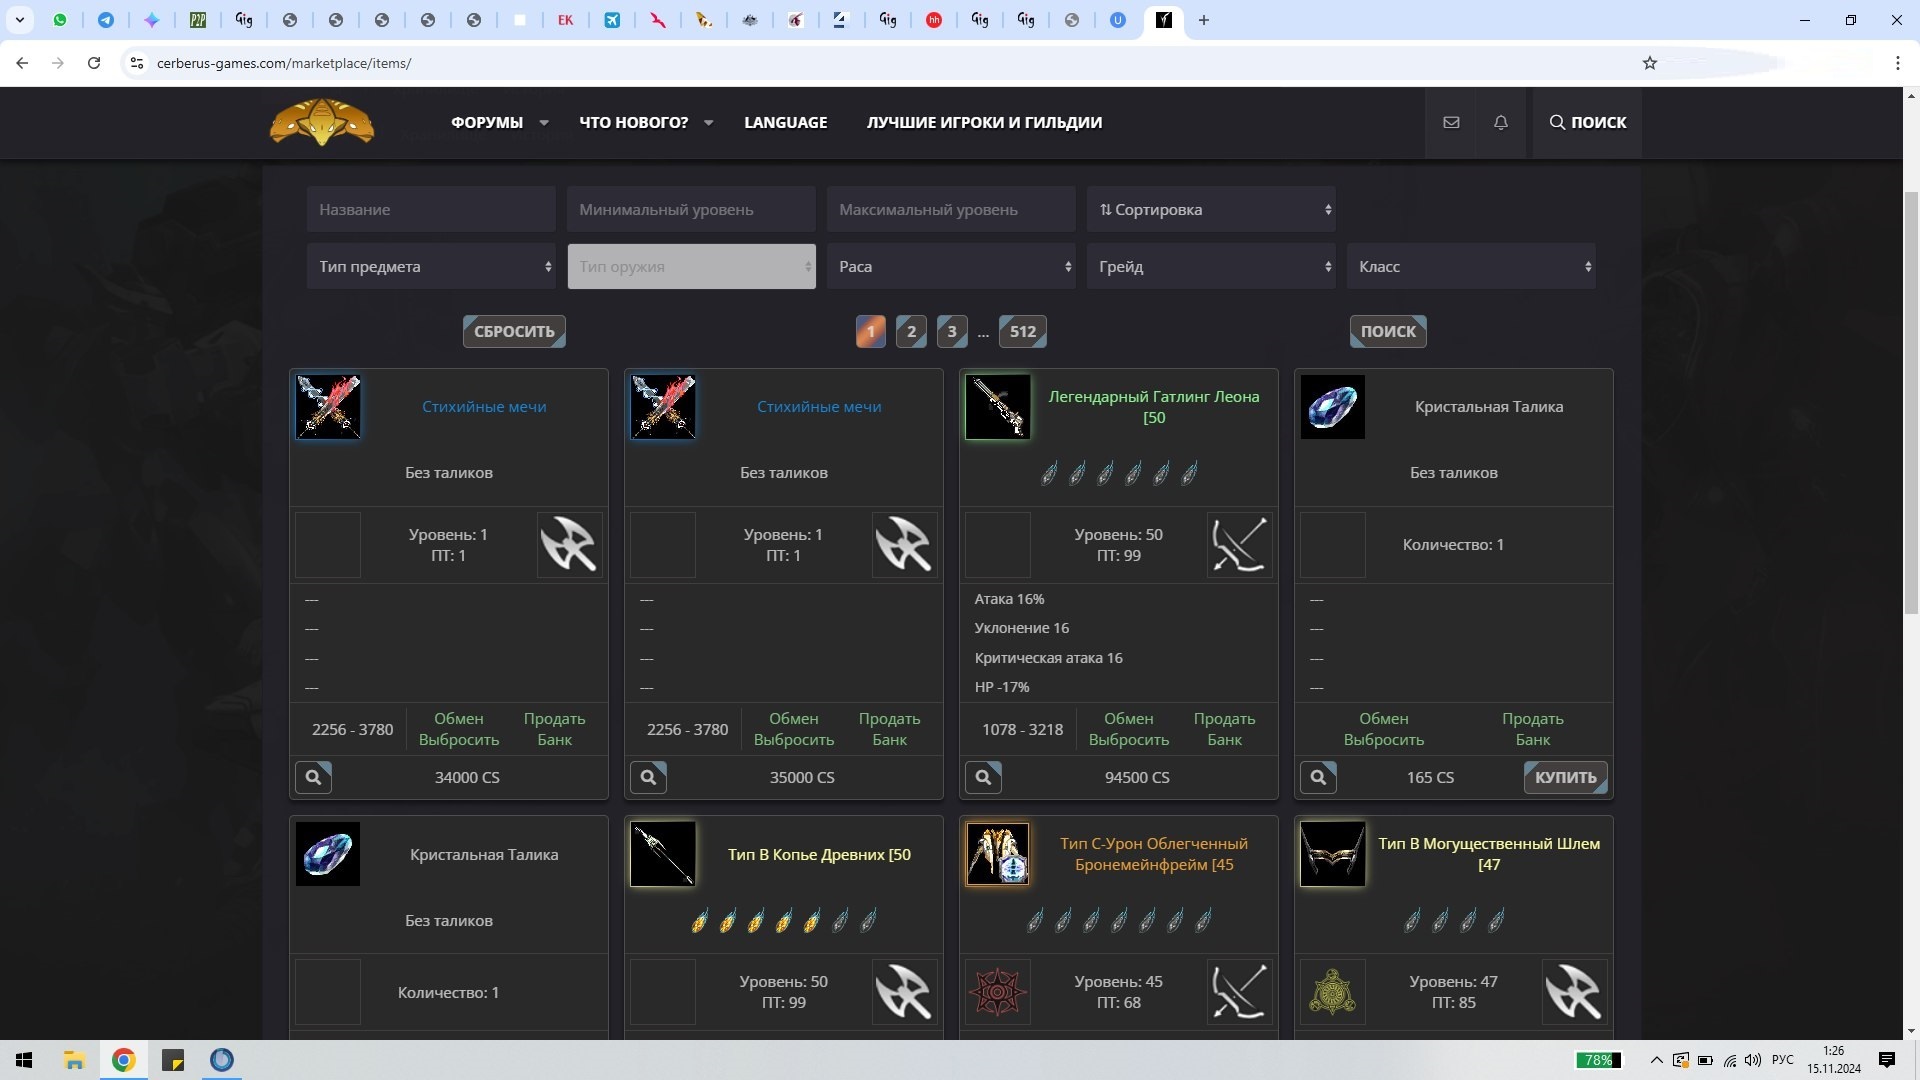The image size is (1920, 1080).
Task: Click the Gatling Leon weapon thumbnail
Action: pos(997,407)
